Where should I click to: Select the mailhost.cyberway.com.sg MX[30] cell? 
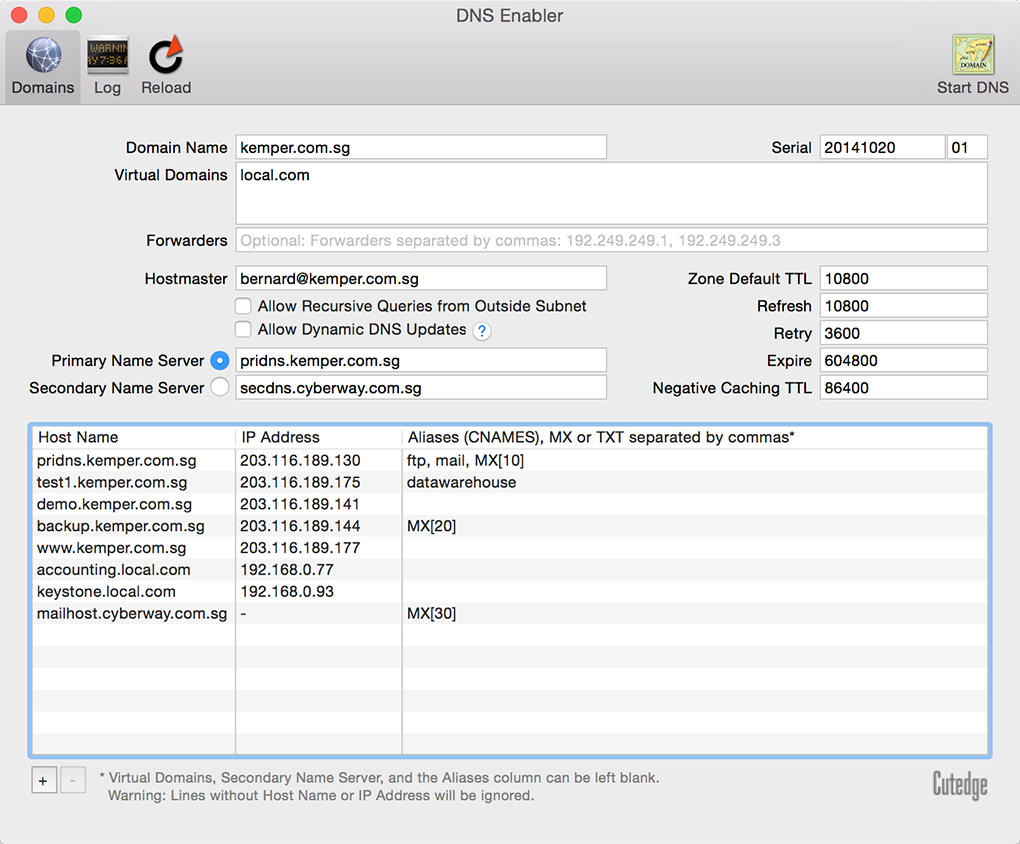(x=431, y=613)
